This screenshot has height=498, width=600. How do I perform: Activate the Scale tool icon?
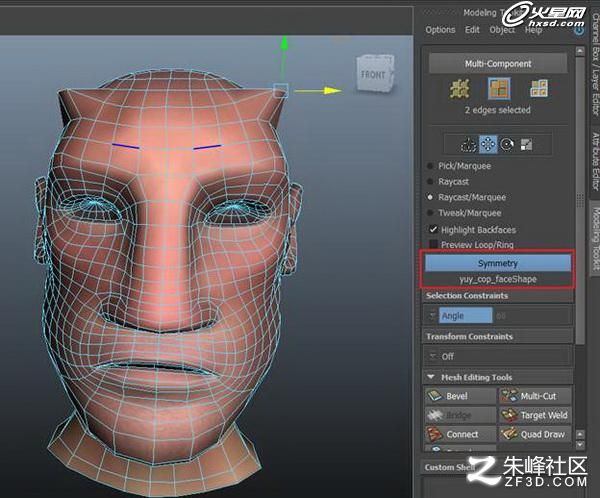pyautogui.click(x=526, y=144)
